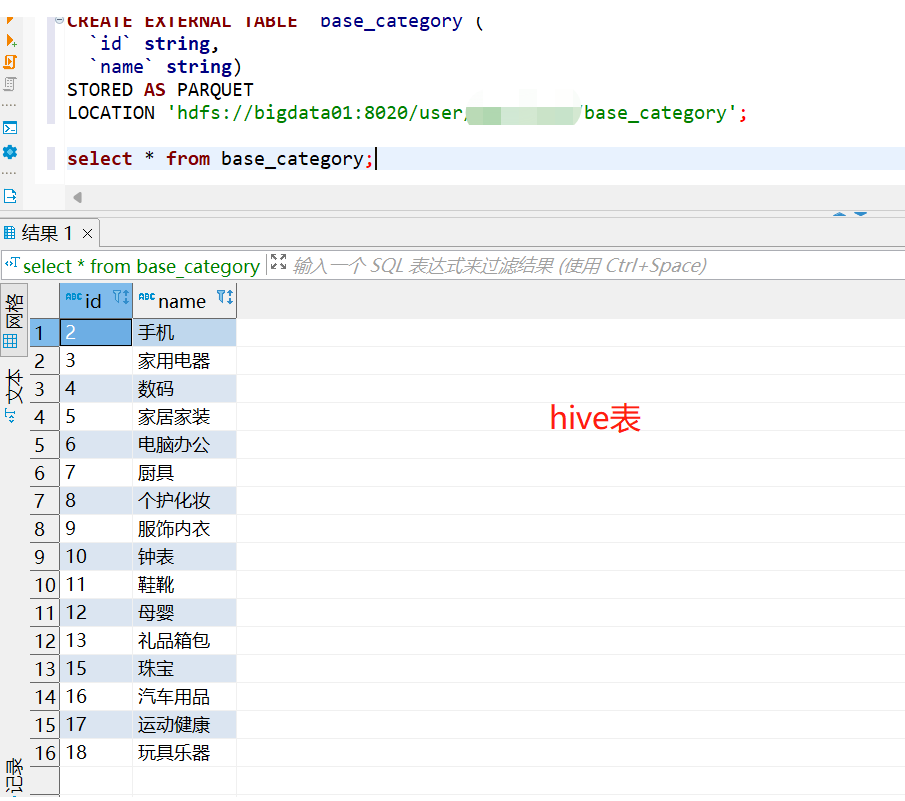This screenshot has height=801, width=905.
Task: Click the execute script double-arrow icon
Action: pos(11,60)
